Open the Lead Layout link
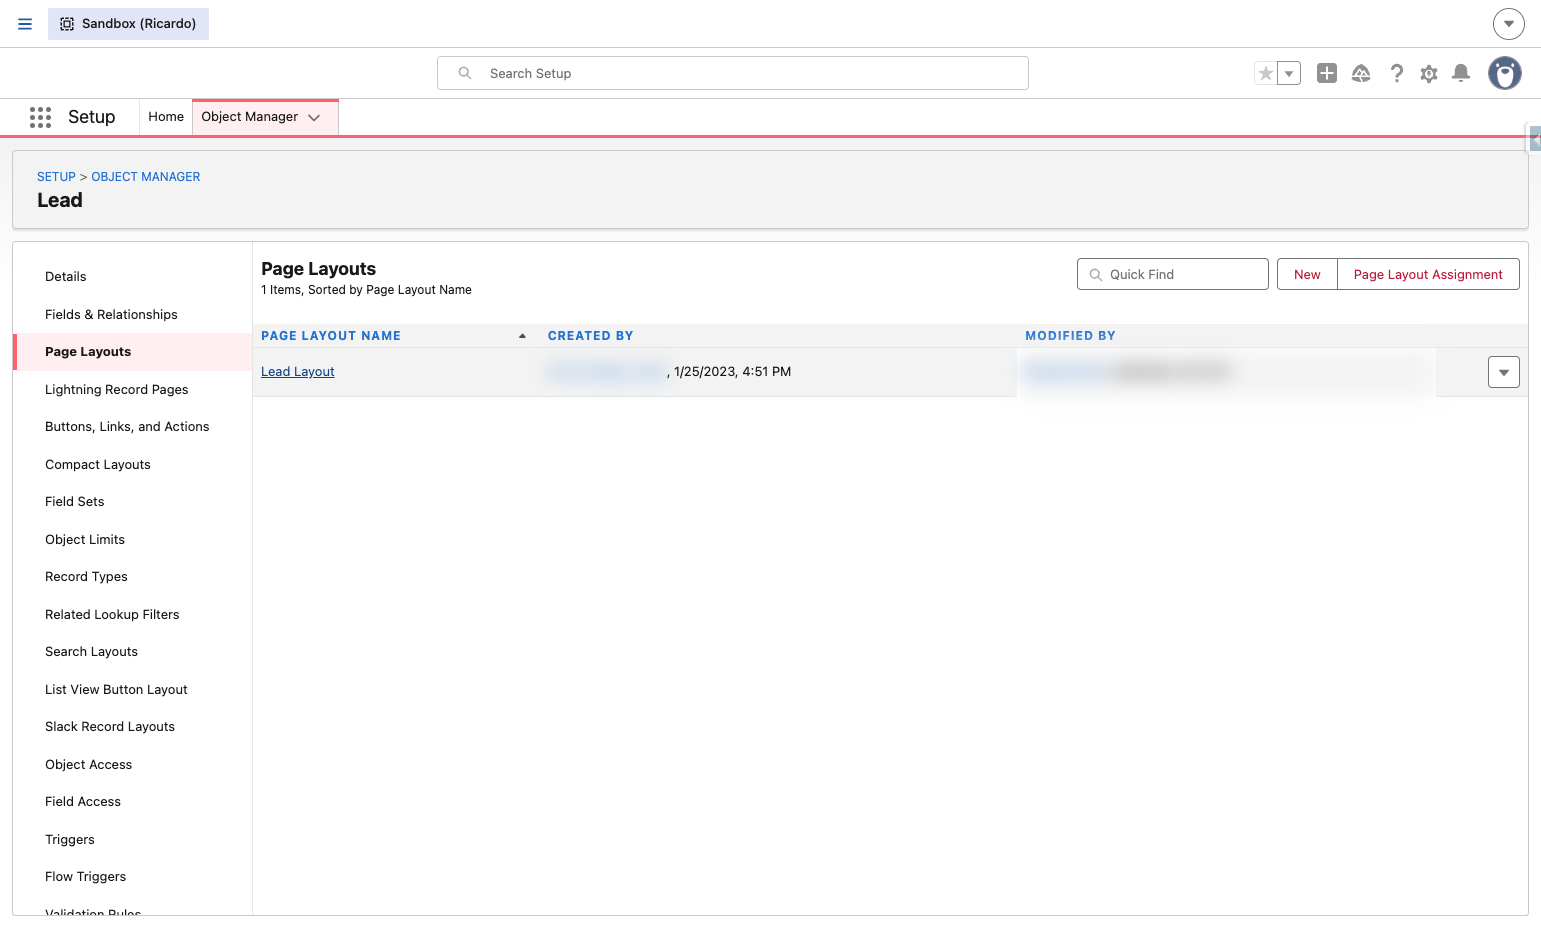1541x928 pixels. [298, 372]
